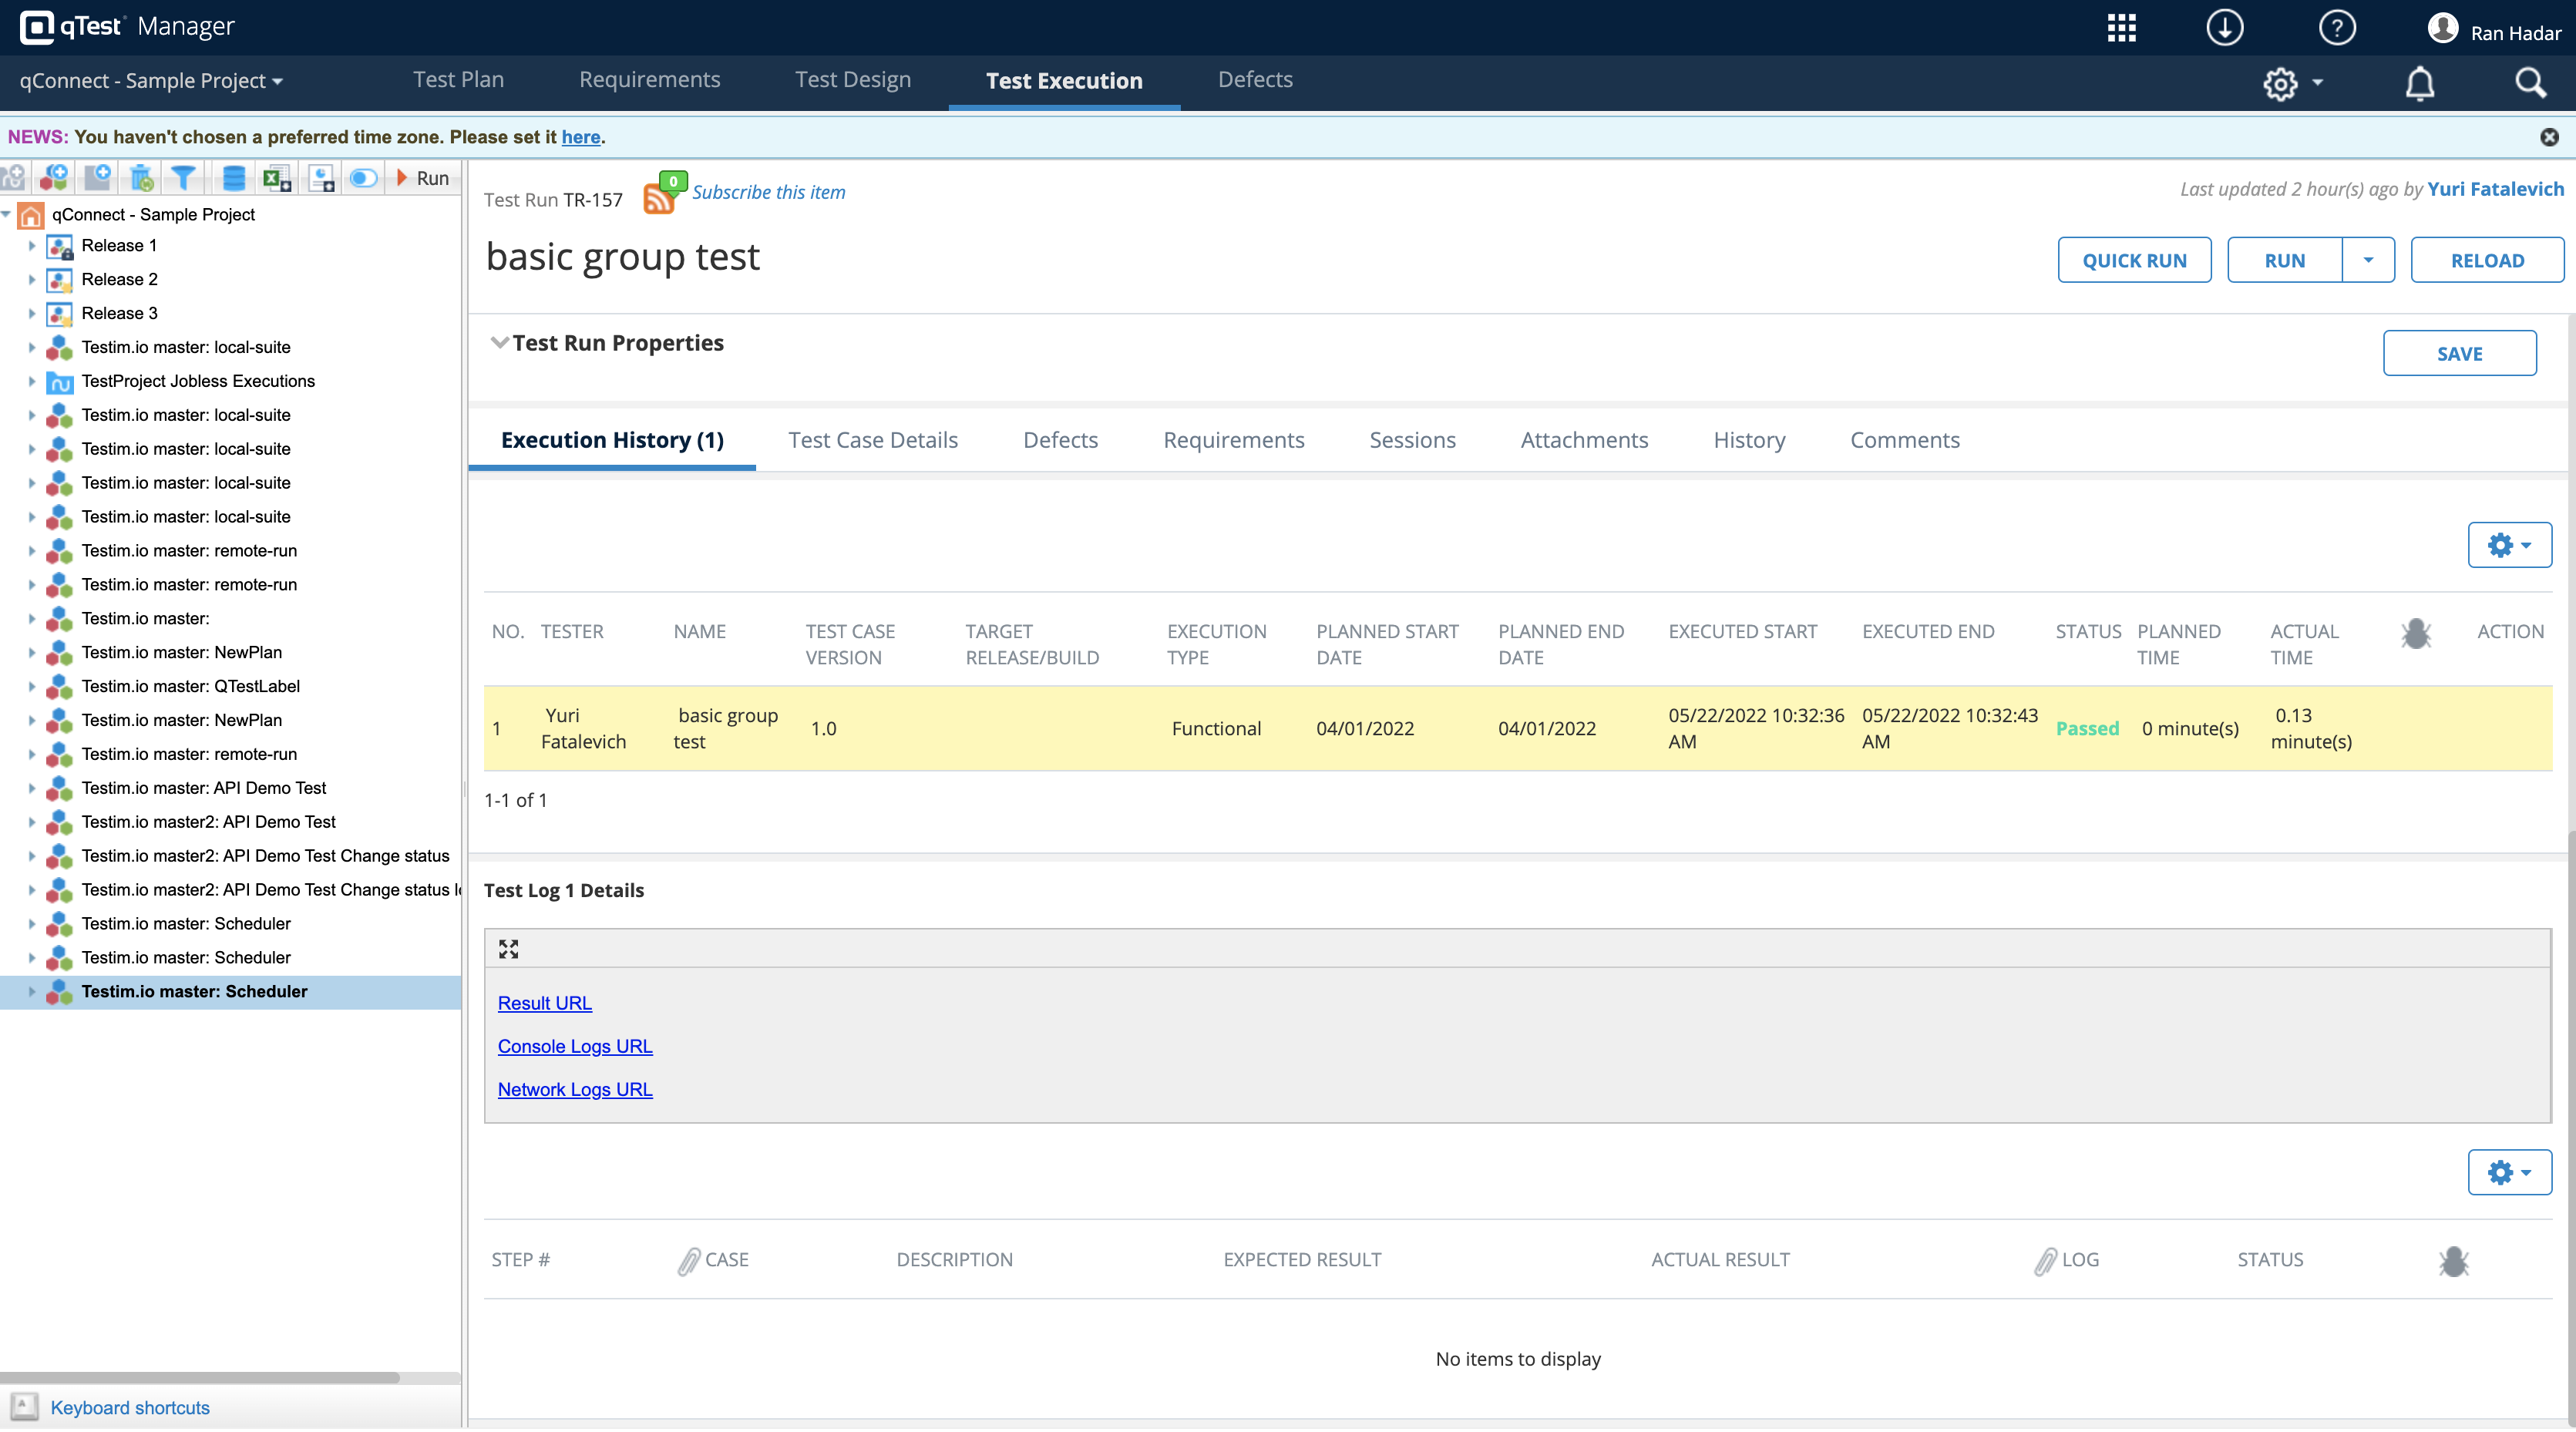Click the RSS subscribe feed icon
This screenshot has width=2576, height=1432.
coord(659,197)
